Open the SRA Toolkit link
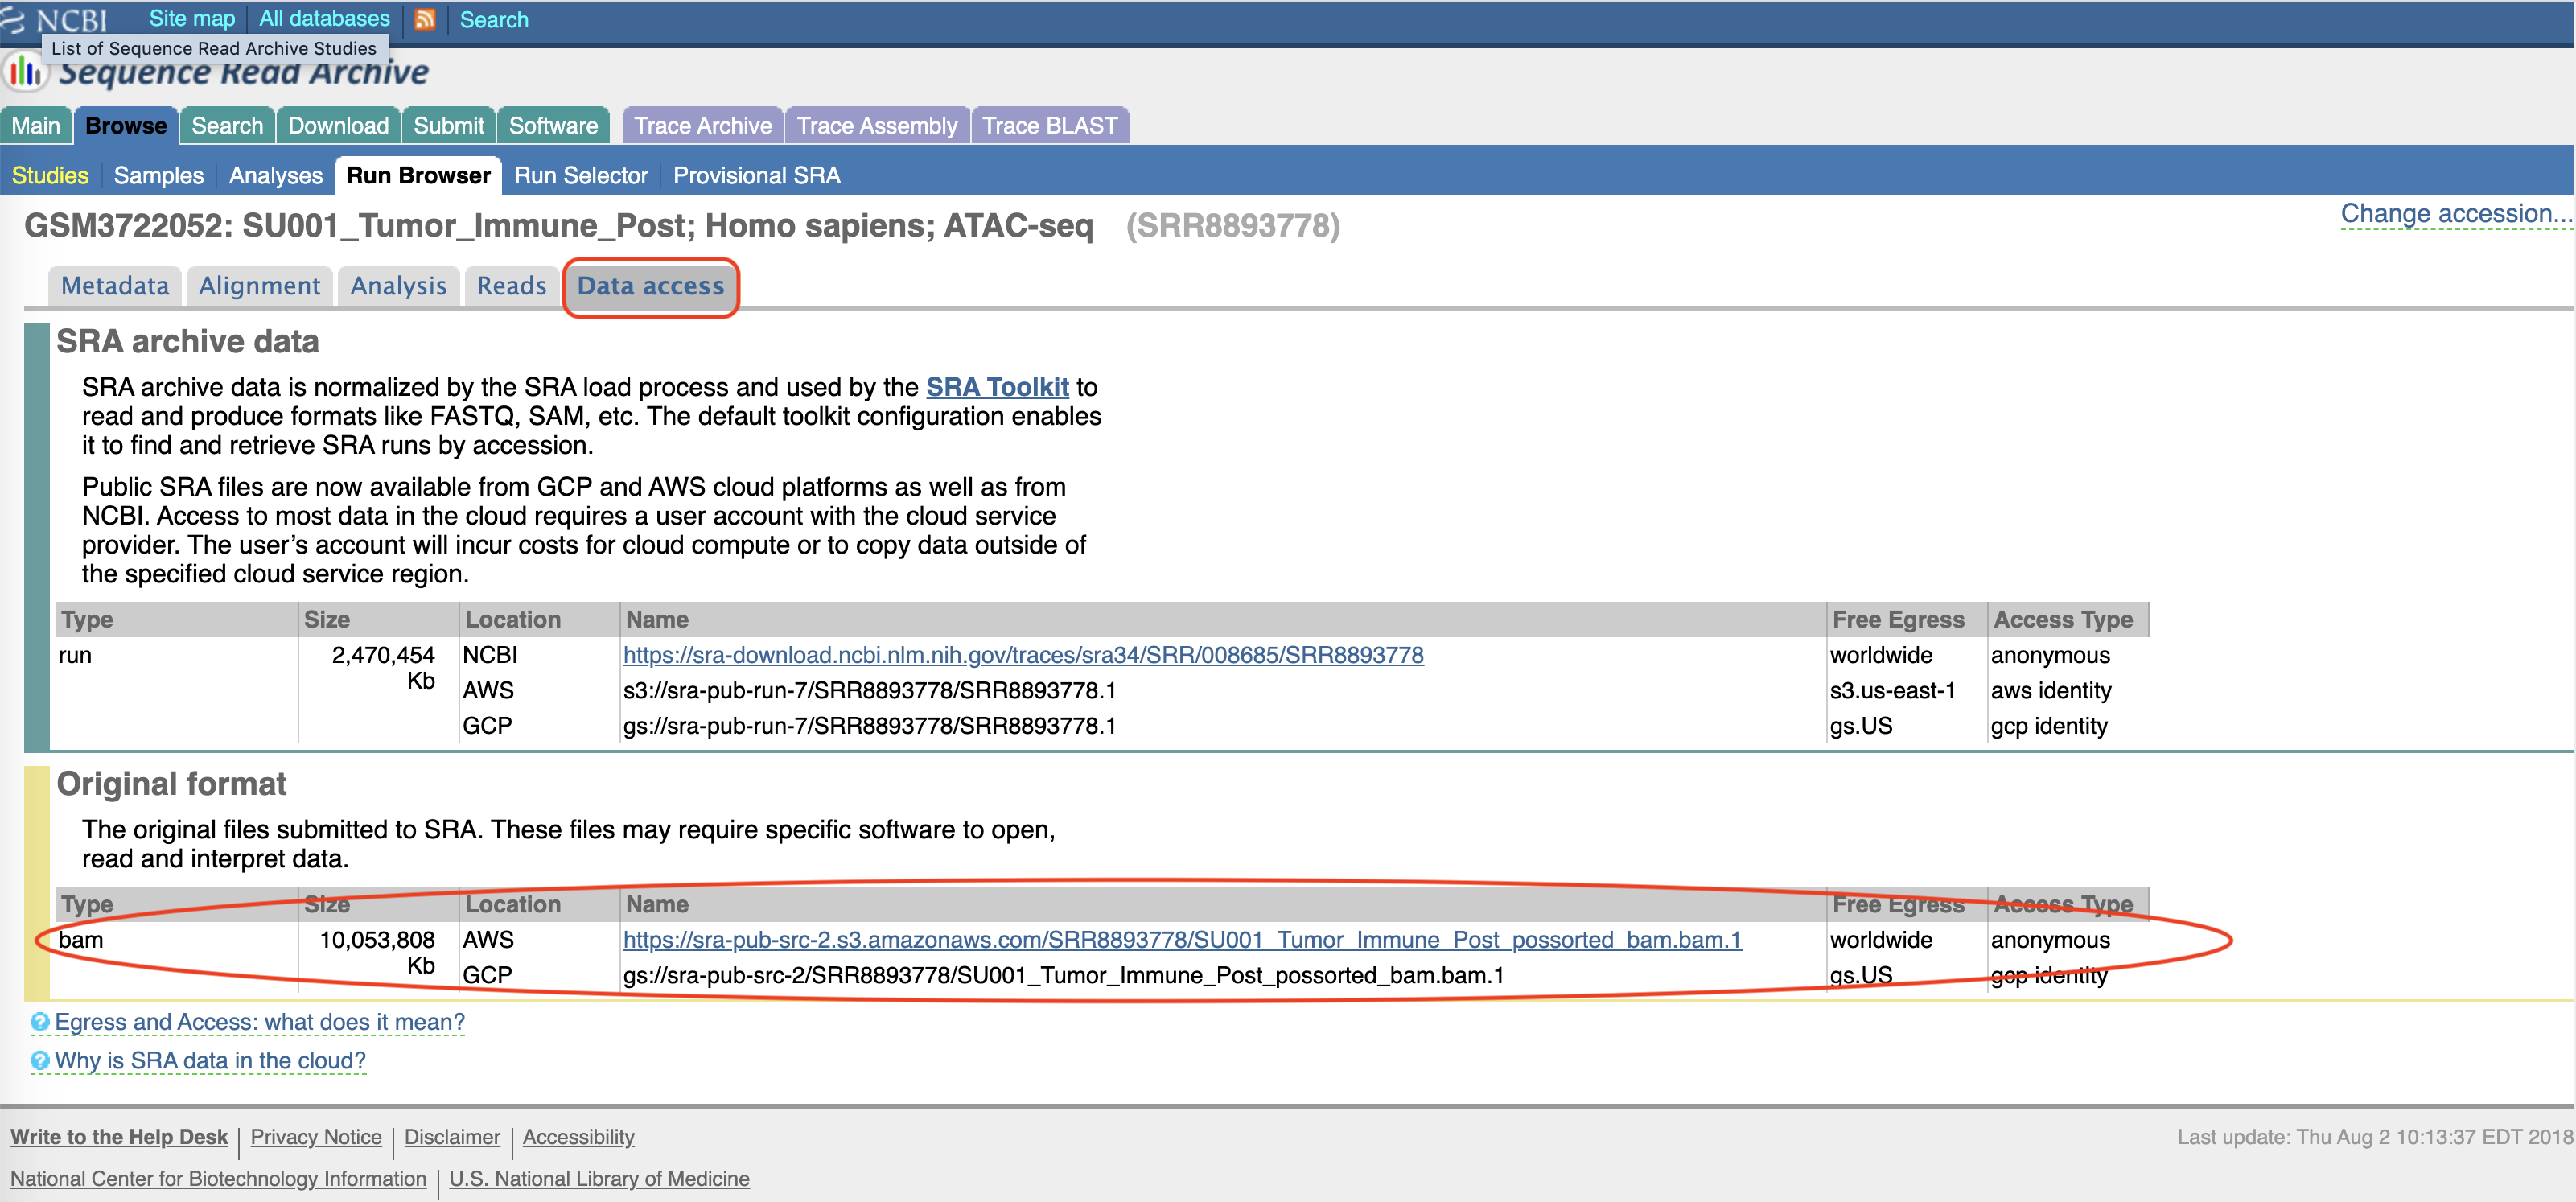Image resolution: width=2576 pixels, height=1202 pixels. [997, 387]
